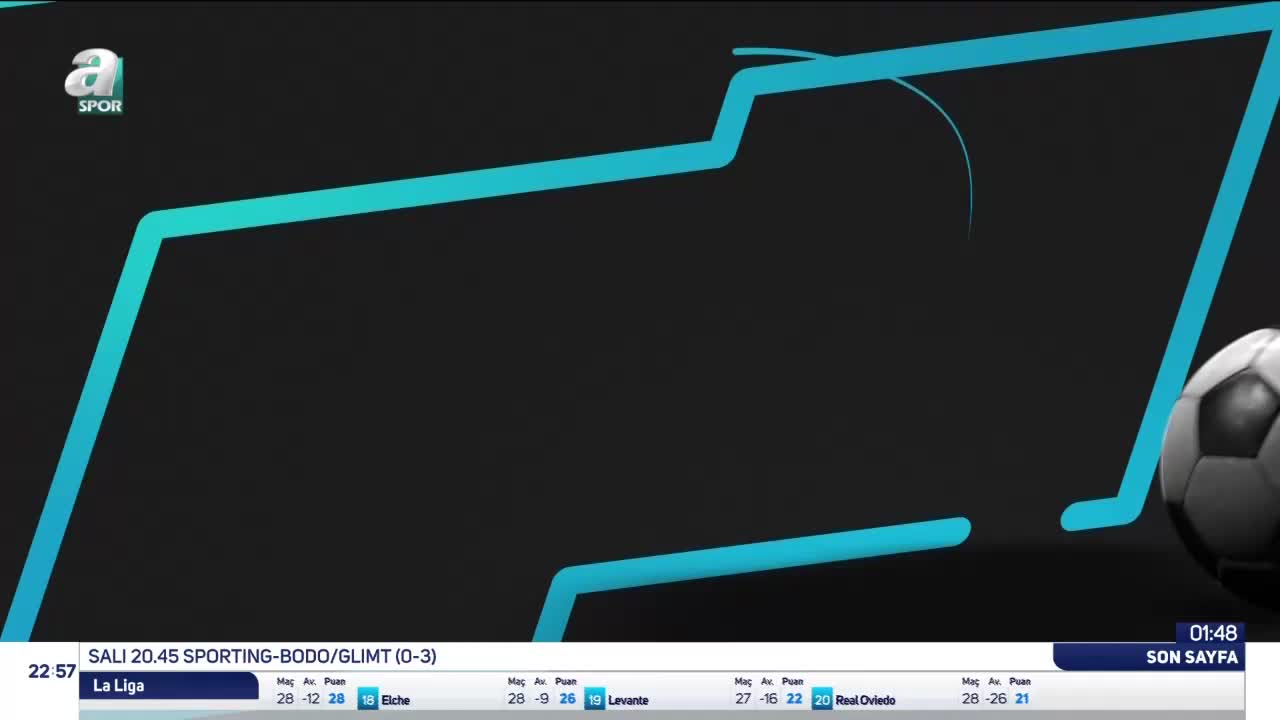Viewport: 1280px width, 720px height.
Task: Click Levante's 26 points value
Action: pos(567,699)
